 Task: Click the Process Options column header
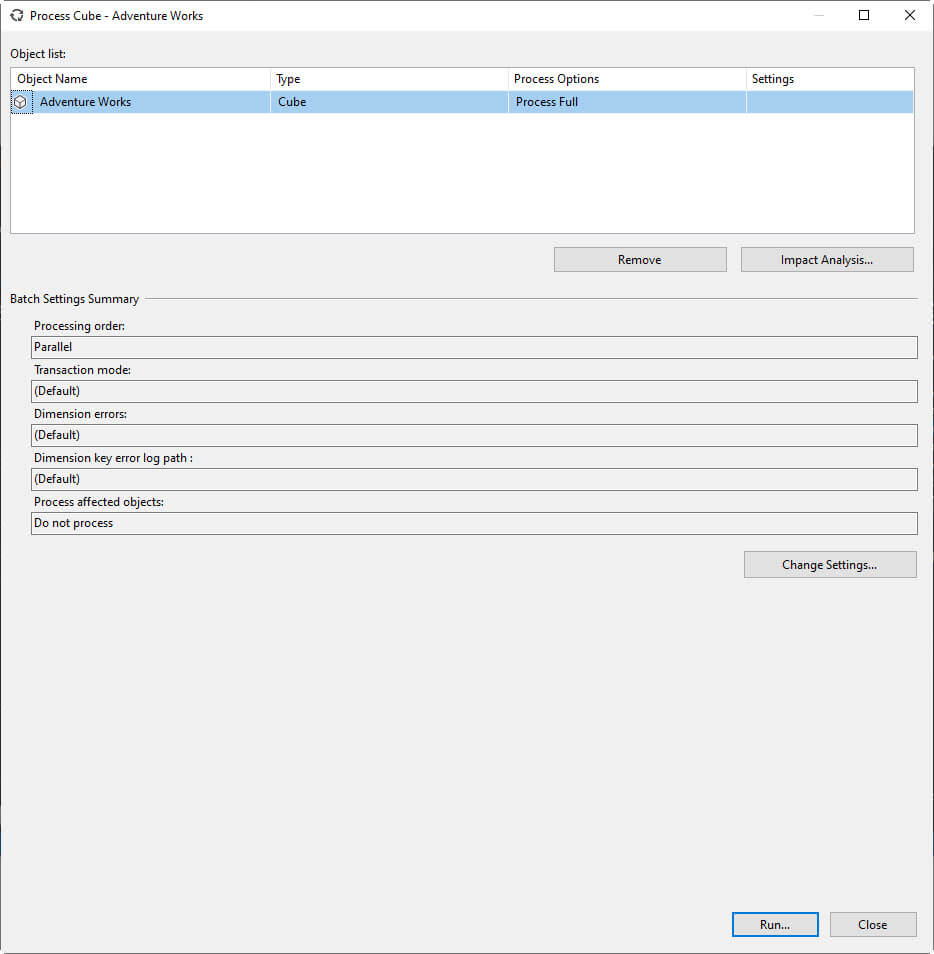coord(627,79)
